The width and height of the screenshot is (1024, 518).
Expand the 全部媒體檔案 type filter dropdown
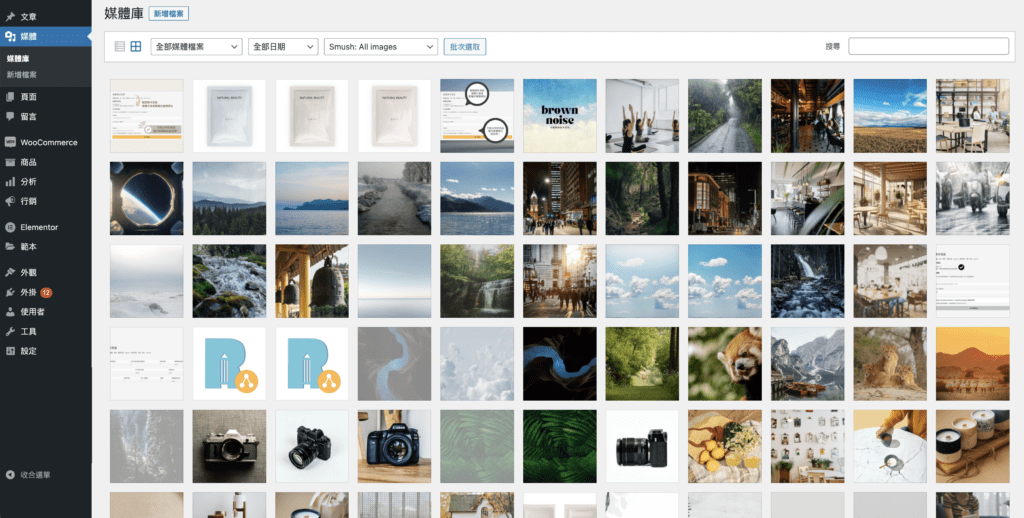[x=196, y=46]
